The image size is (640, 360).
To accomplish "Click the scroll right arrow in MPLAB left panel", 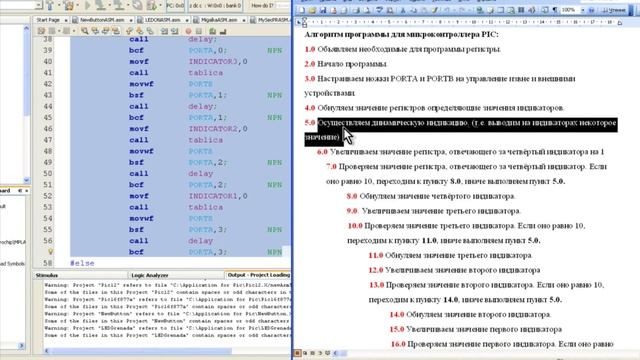I will tap(22, 345).
